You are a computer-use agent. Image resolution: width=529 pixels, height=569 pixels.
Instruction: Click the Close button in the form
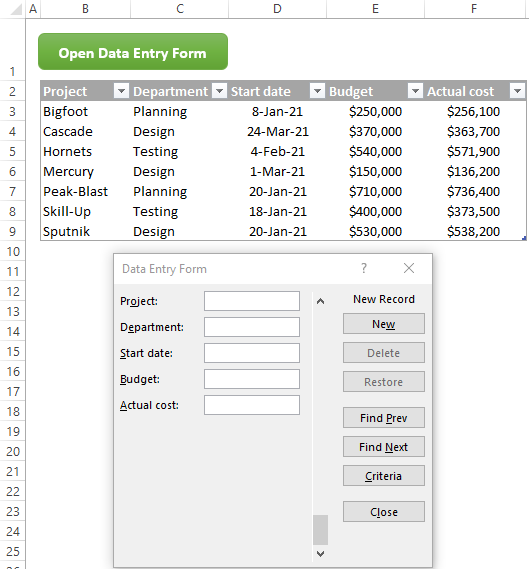click(384, 512)
